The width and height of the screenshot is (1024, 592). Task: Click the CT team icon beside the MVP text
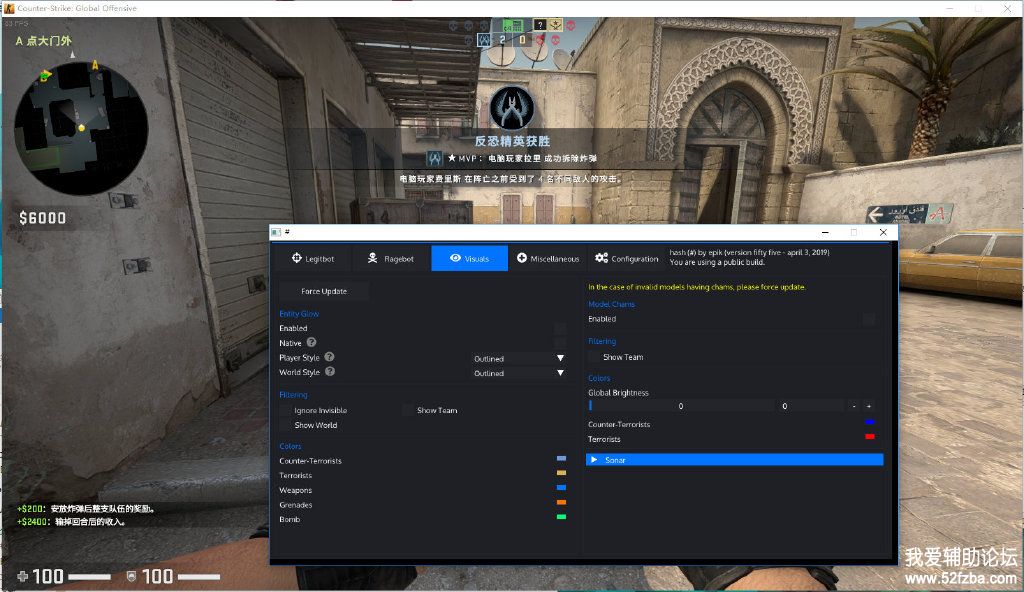tap(434, 158)
